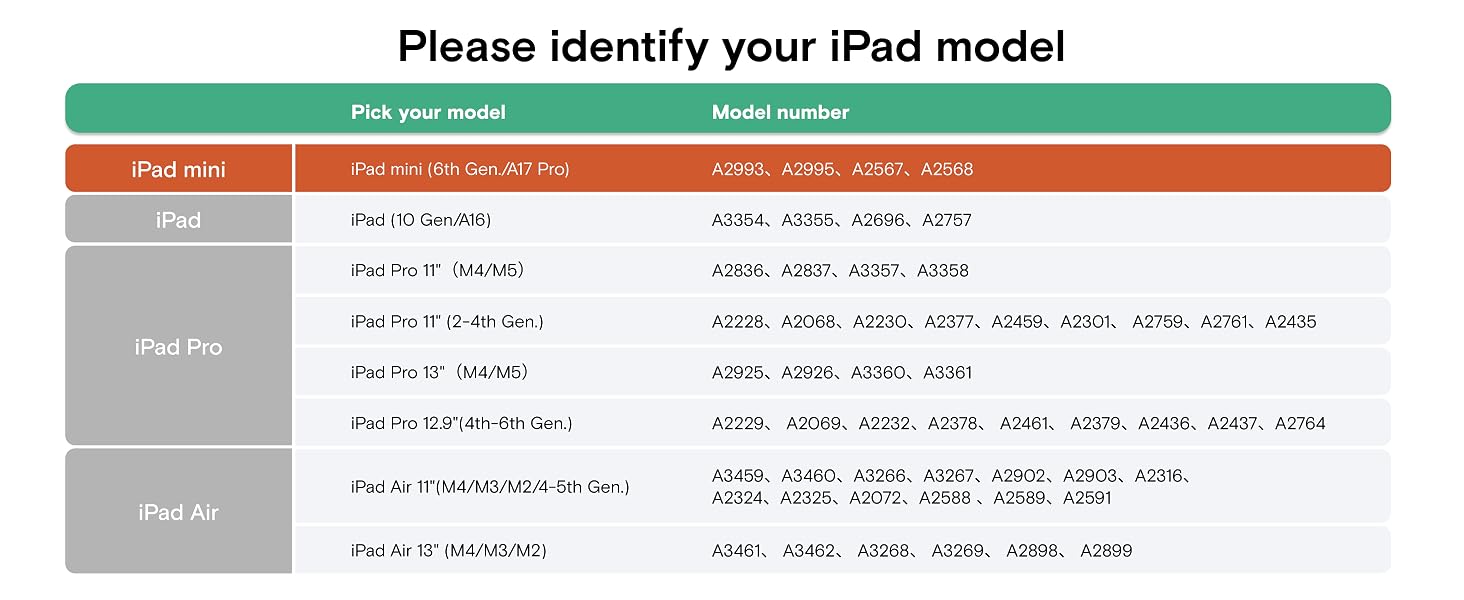Click the "Pick your model" column header
The width and height of the screenshot is (1464, 600).
point(428,112)
